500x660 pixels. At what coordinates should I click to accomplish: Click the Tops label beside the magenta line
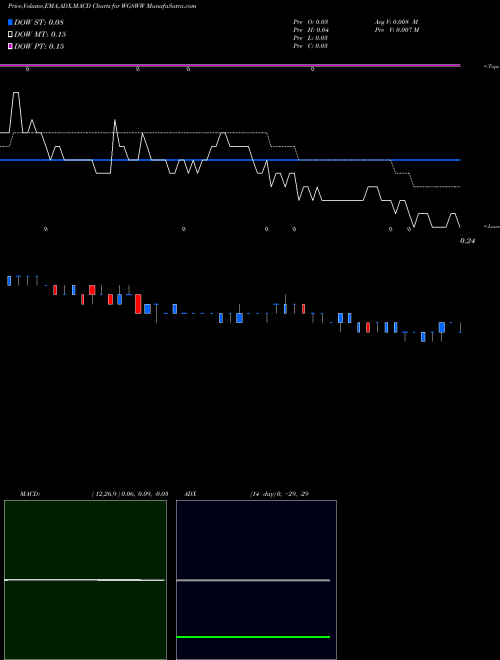pyautogui.click(x=492, y=67)
